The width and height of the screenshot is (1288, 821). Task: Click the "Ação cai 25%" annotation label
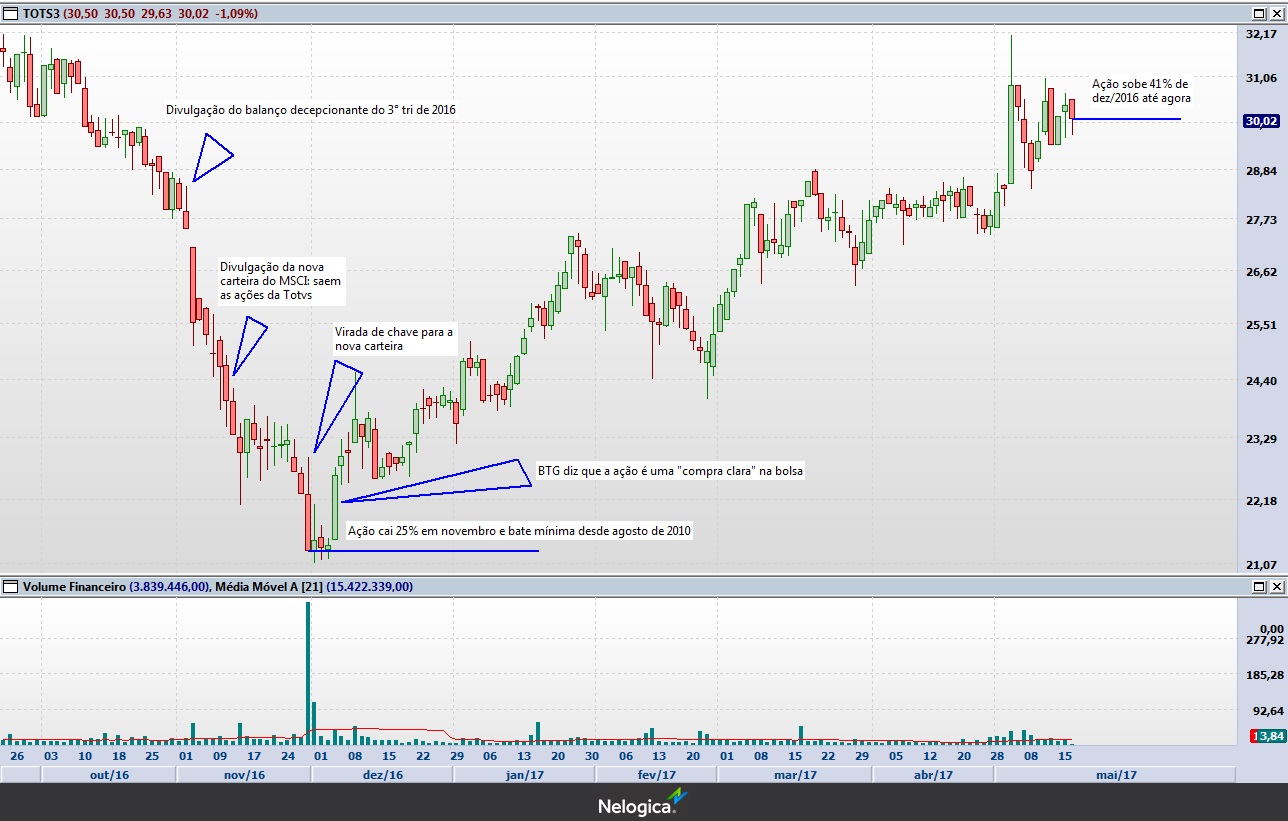click(x=518, y=531)
